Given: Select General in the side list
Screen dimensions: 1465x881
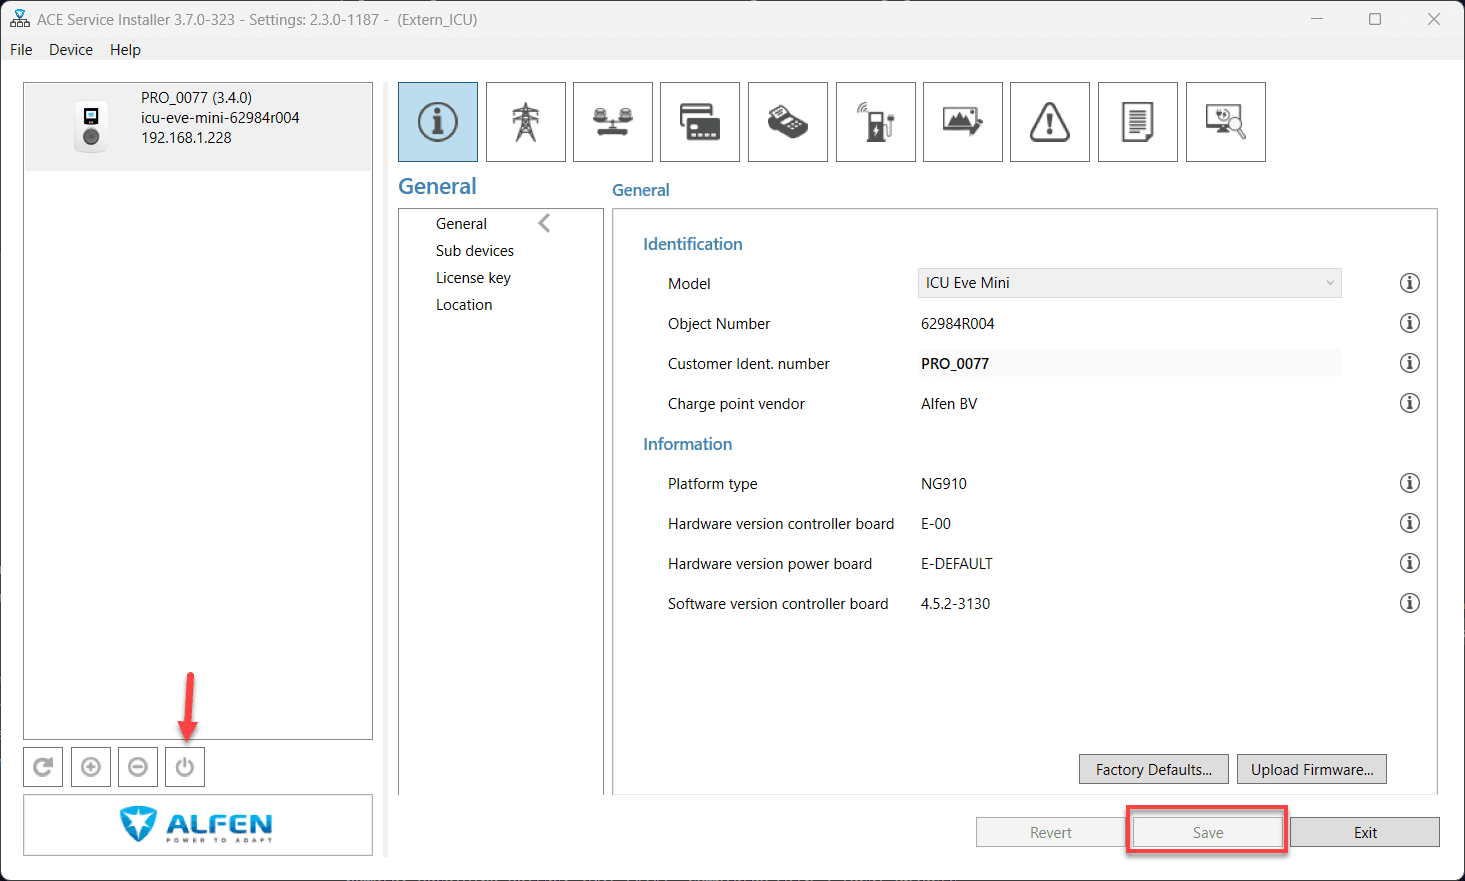Looking at the screenshot, I should (461, 224).
